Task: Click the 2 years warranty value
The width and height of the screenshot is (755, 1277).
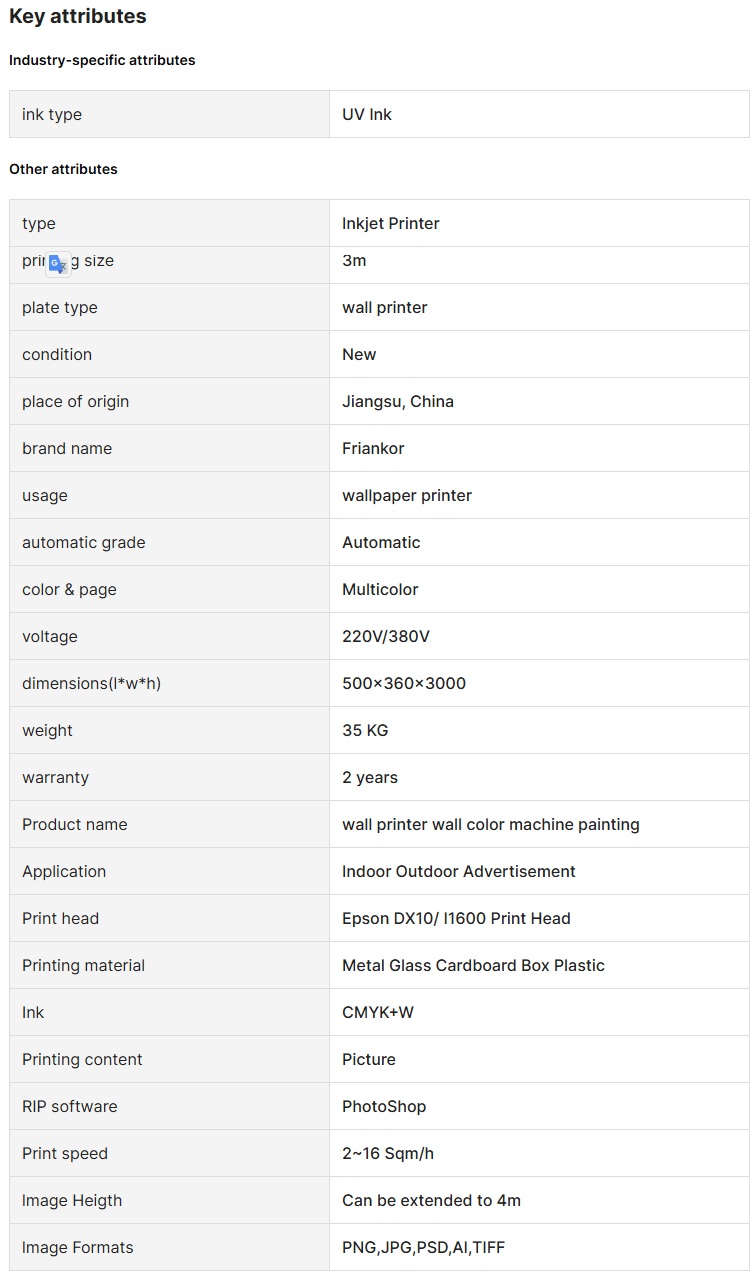Action: [370, 777]
